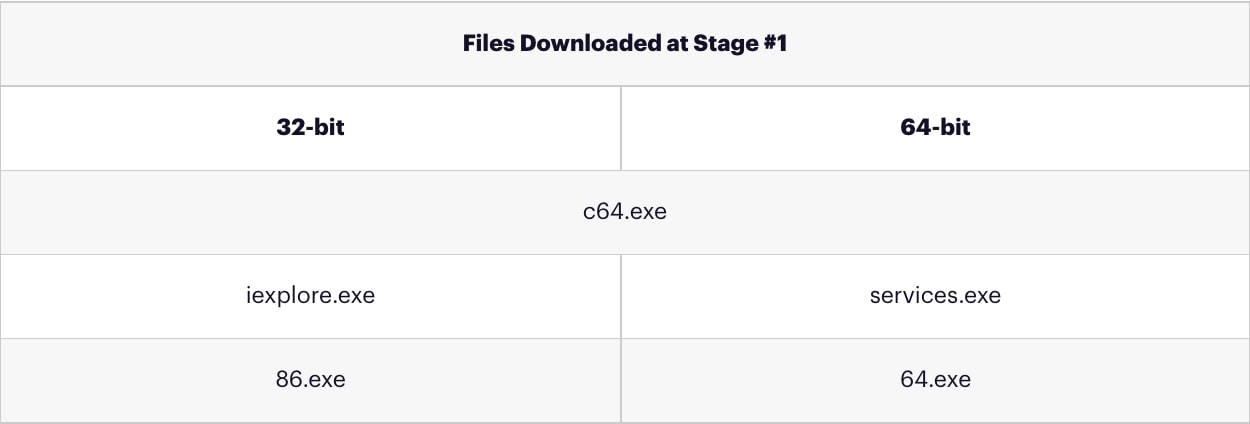Select the 64-bit column header
Screen dimensions: 1250x424
(935, 128)
